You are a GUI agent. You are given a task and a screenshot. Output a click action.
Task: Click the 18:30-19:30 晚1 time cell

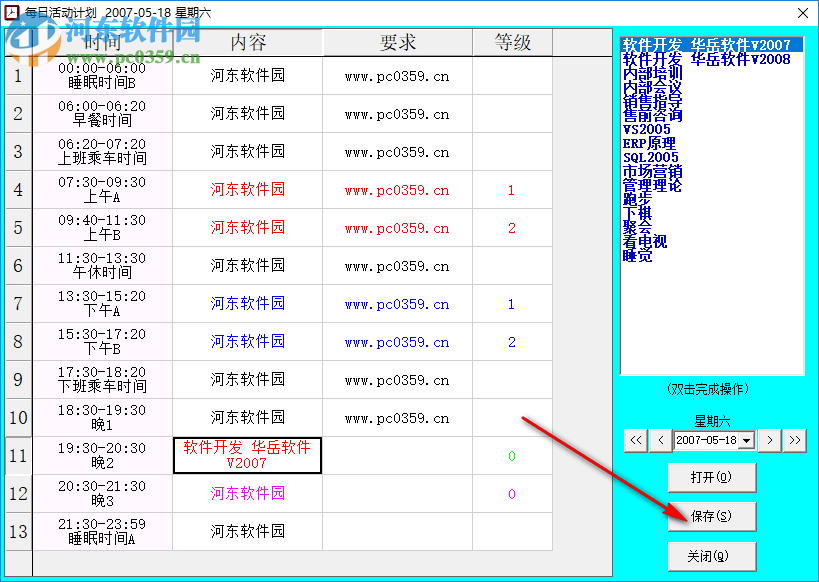pos(102,417)
